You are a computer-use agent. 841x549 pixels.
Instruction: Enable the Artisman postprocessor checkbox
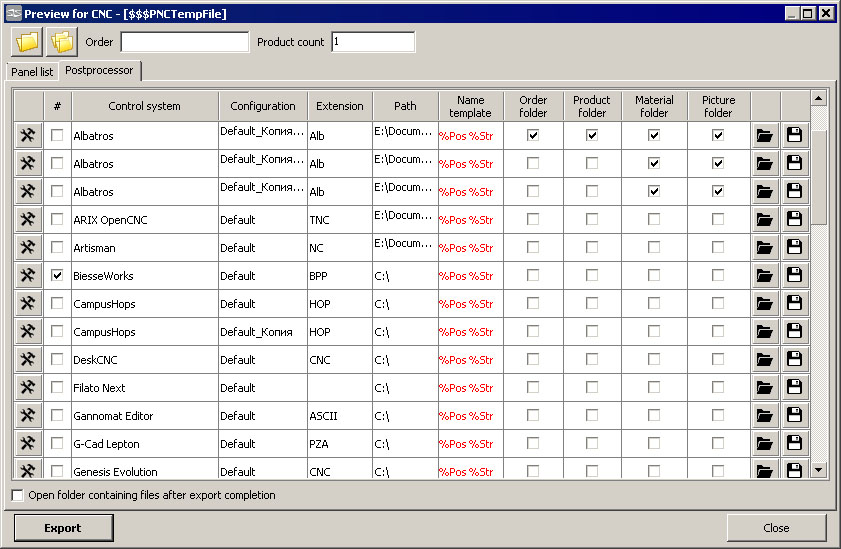point(57,247)
